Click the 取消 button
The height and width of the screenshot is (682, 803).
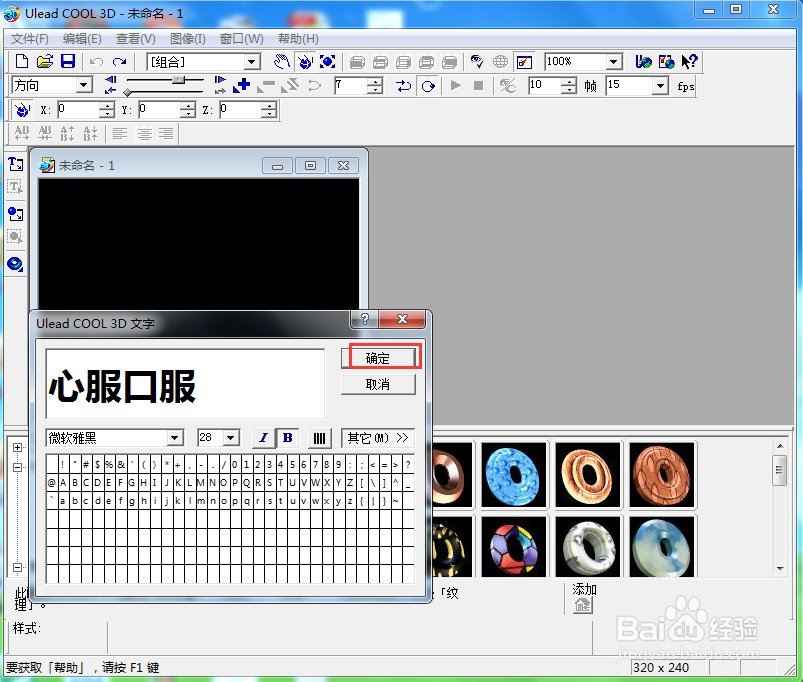378,384
